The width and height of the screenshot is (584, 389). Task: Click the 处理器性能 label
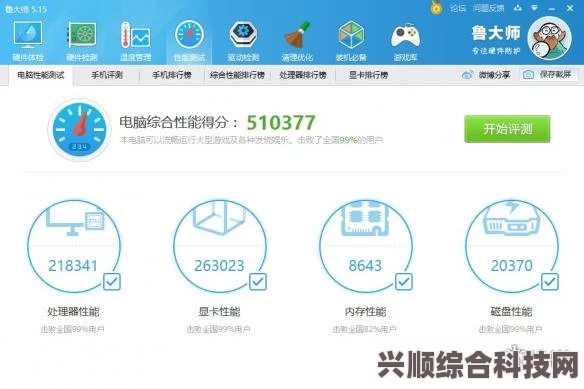tap(73, 311)
